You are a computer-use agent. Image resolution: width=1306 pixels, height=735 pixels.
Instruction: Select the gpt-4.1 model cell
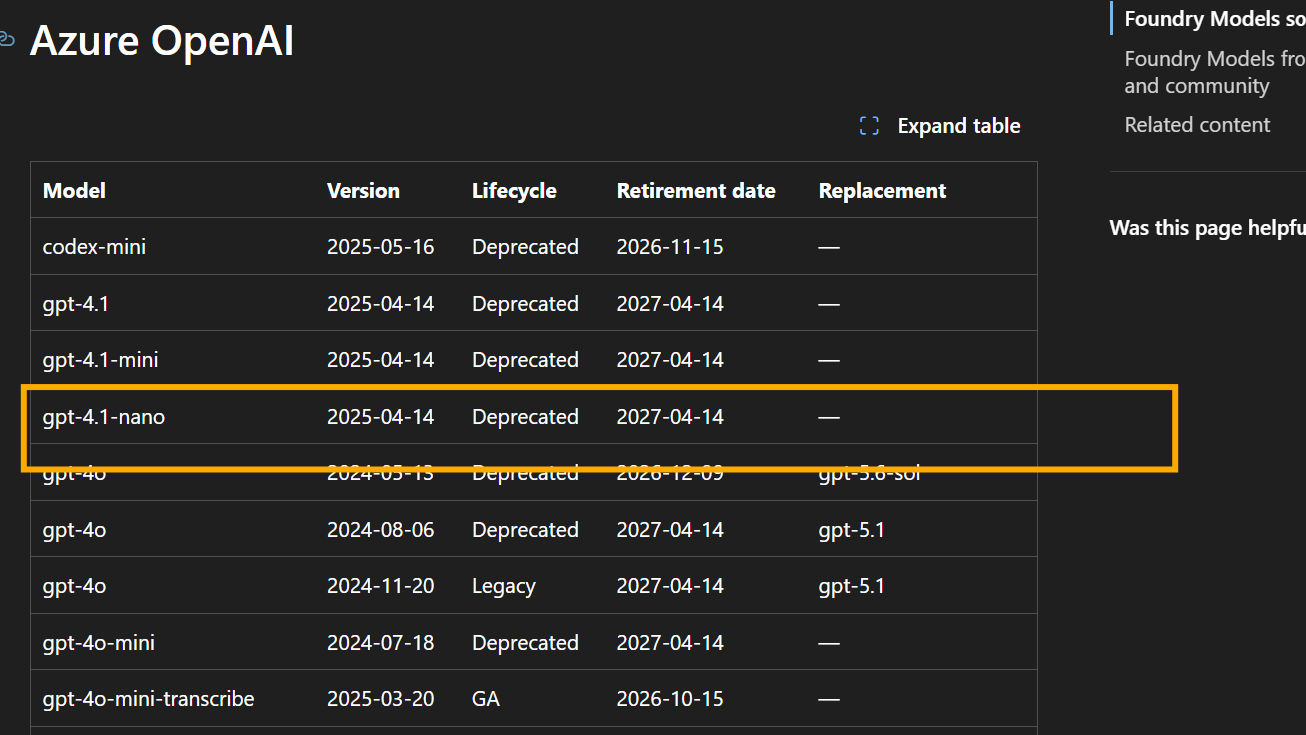[76, 303]
